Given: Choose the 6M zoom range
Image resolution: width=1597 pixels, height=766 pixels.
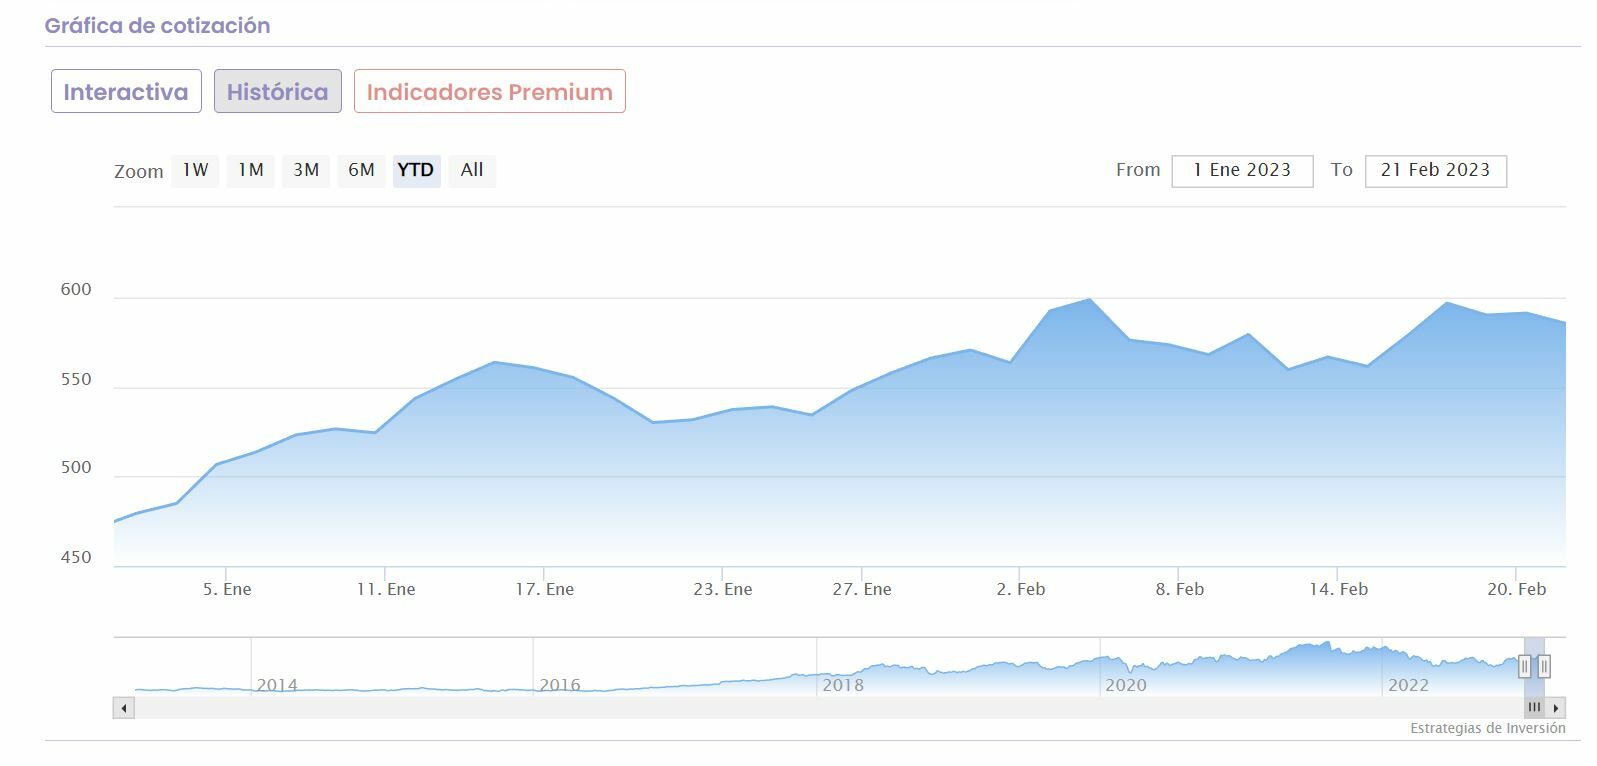Looking at the screenshot, I should [x=361, y=171].
